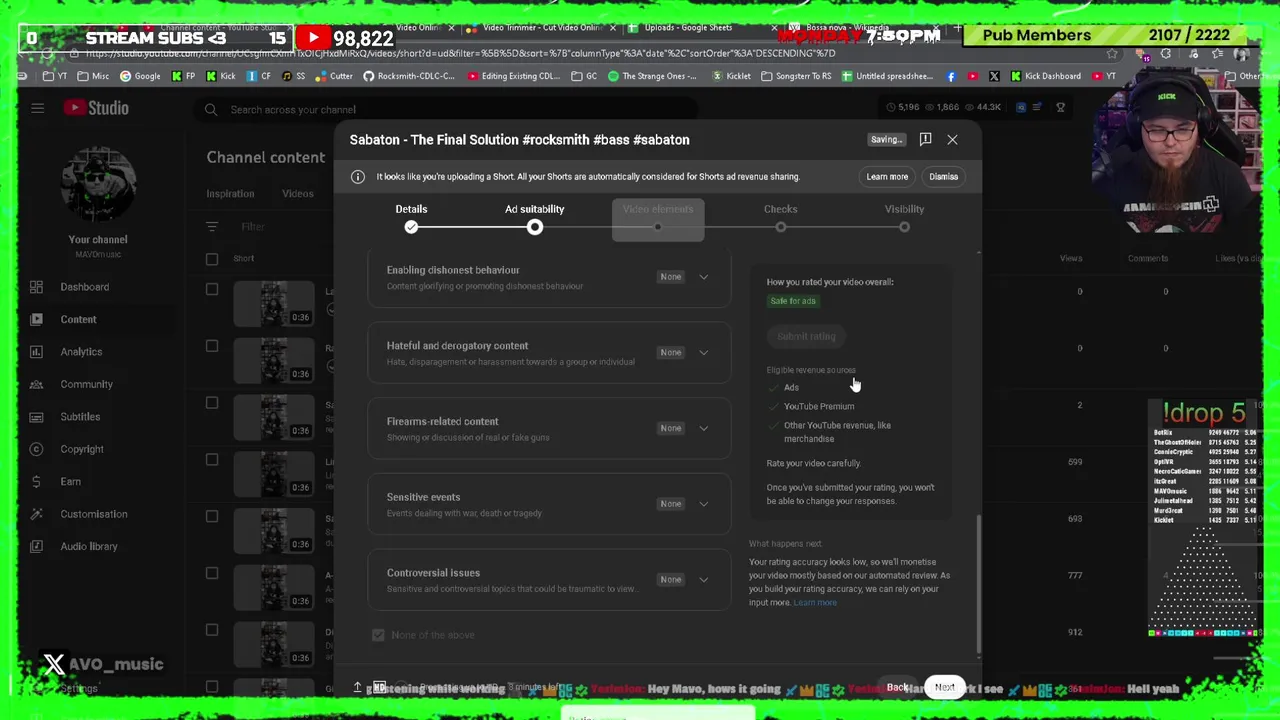Viewport: 1280px width, 720px height.
Task: Expand Enabling dishonest behaviour section chevron
Action: (x=703, y=277)
